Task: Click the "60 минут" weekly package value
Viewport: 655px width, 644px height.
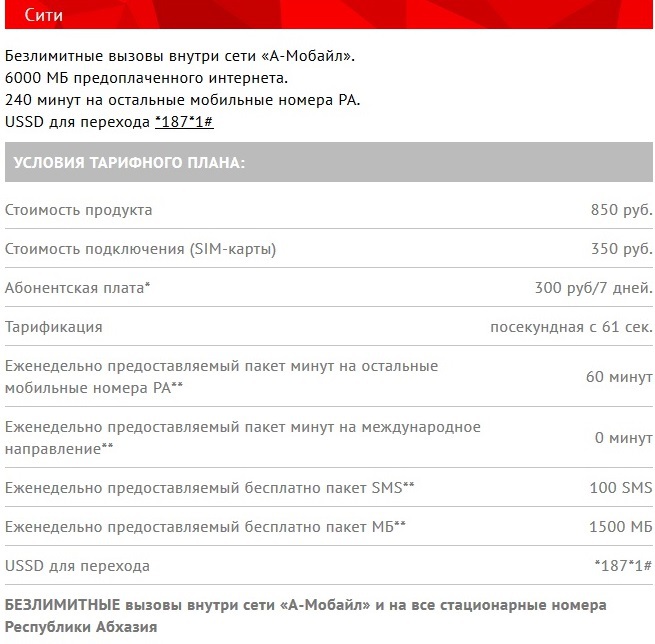Action: coord(619,377)
